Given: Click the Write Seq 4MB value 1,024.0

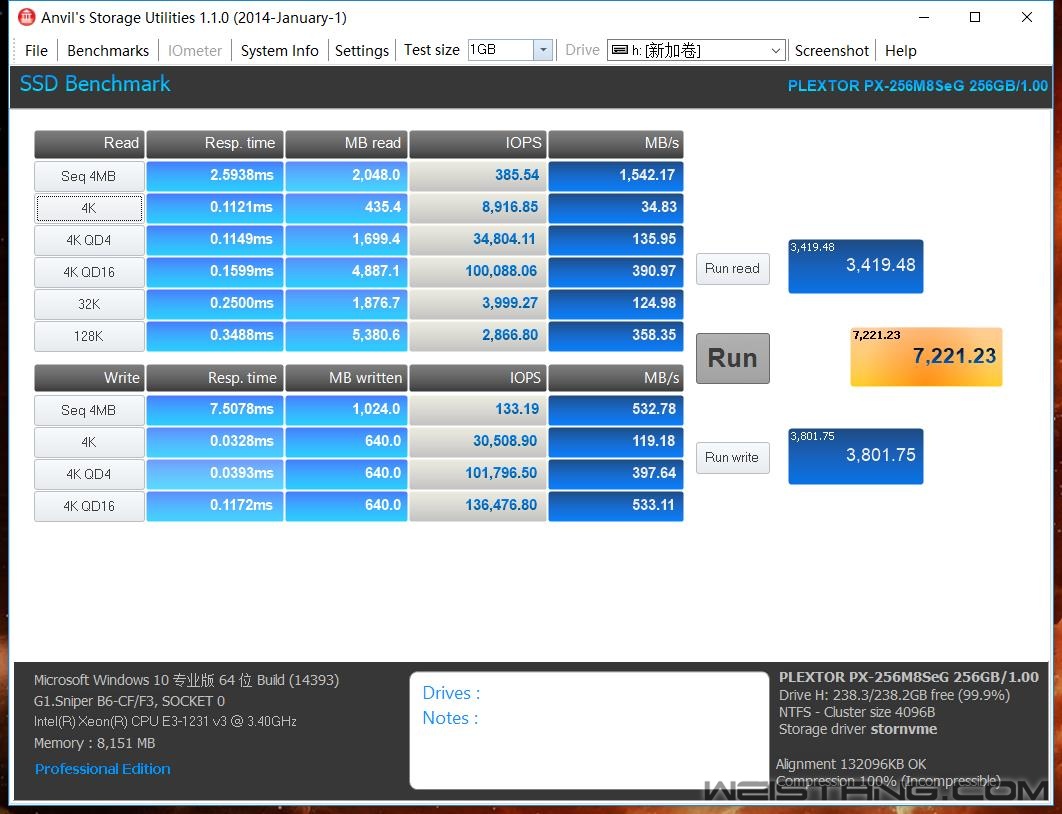Looking at the screenshot, I should (346, 410).
